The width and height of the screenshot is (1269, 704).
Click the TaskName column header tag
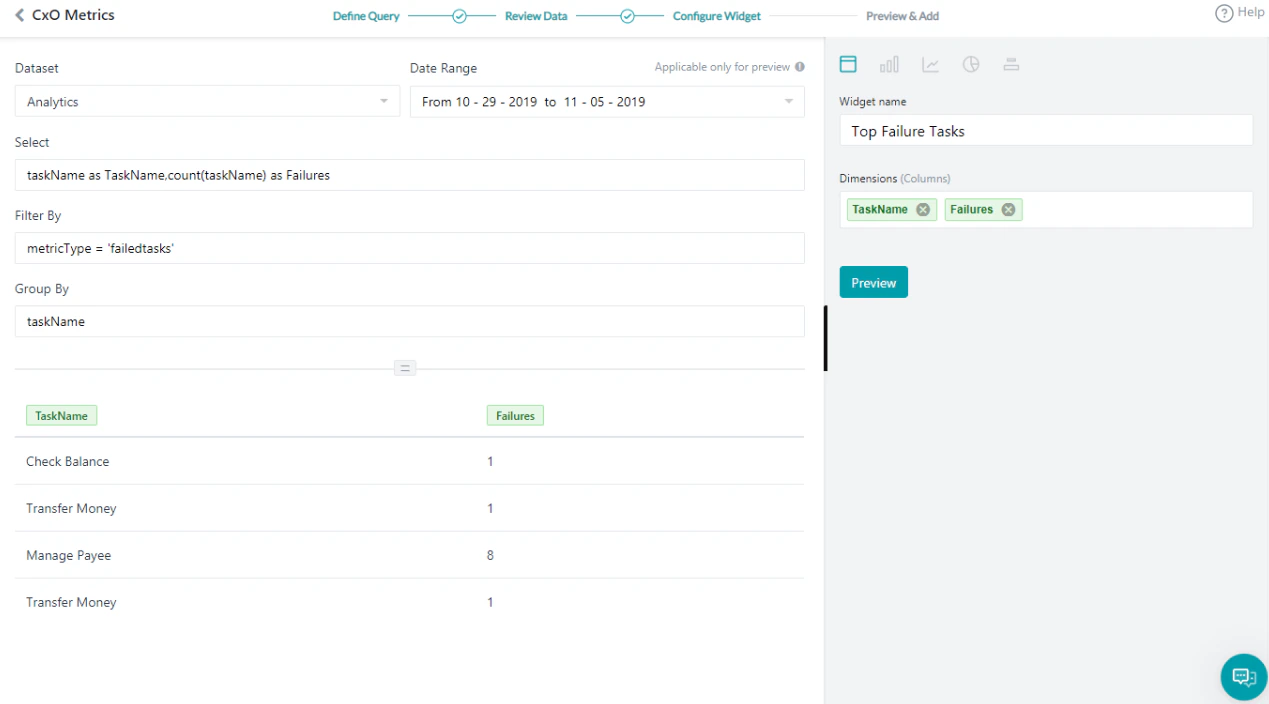pos(61,415)
